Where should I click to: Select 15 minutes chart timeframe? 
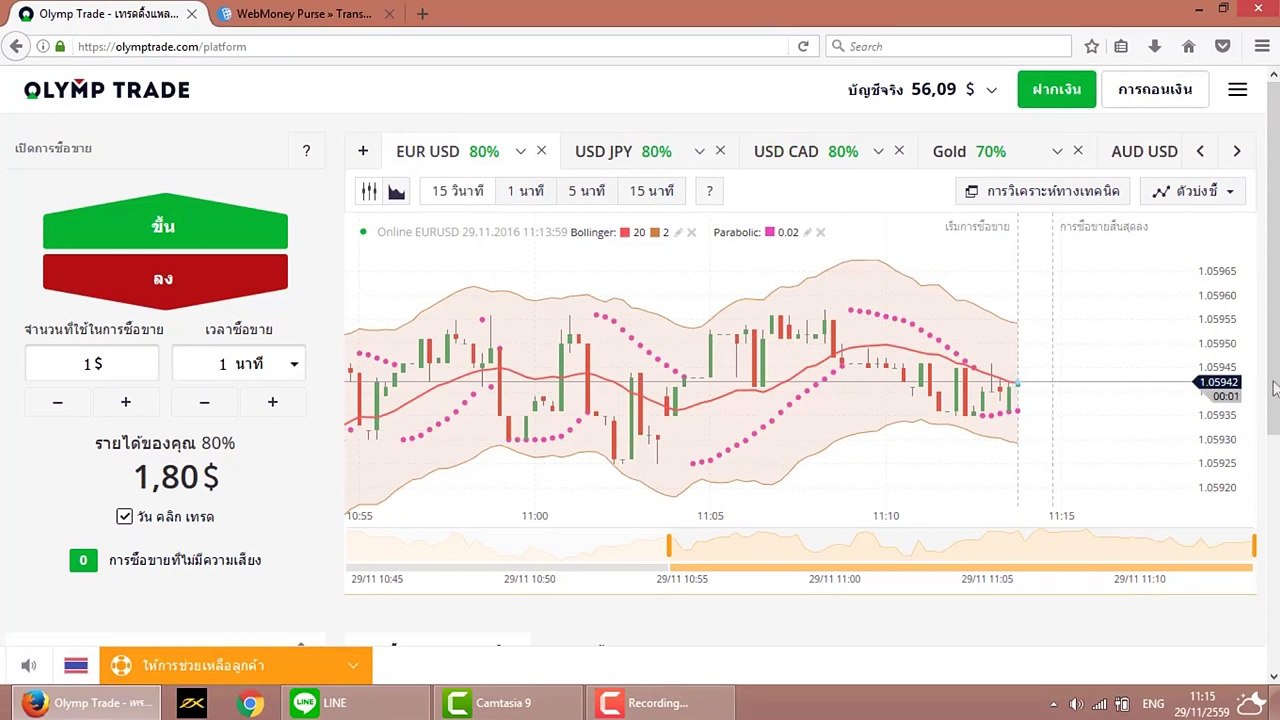tap(652, 191)
